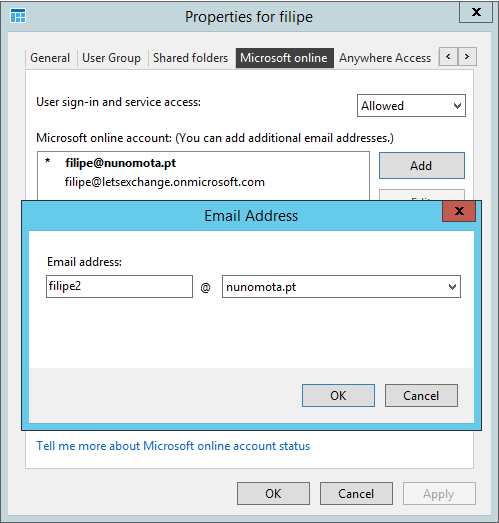Click the dashboard icon in the title bar

point(18,16)
